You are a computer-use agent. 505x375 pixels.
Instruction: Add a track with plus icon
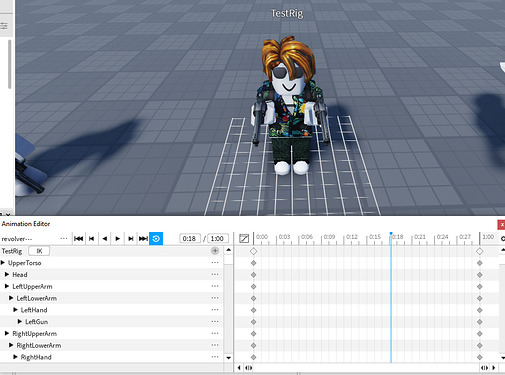pos(215,251)
